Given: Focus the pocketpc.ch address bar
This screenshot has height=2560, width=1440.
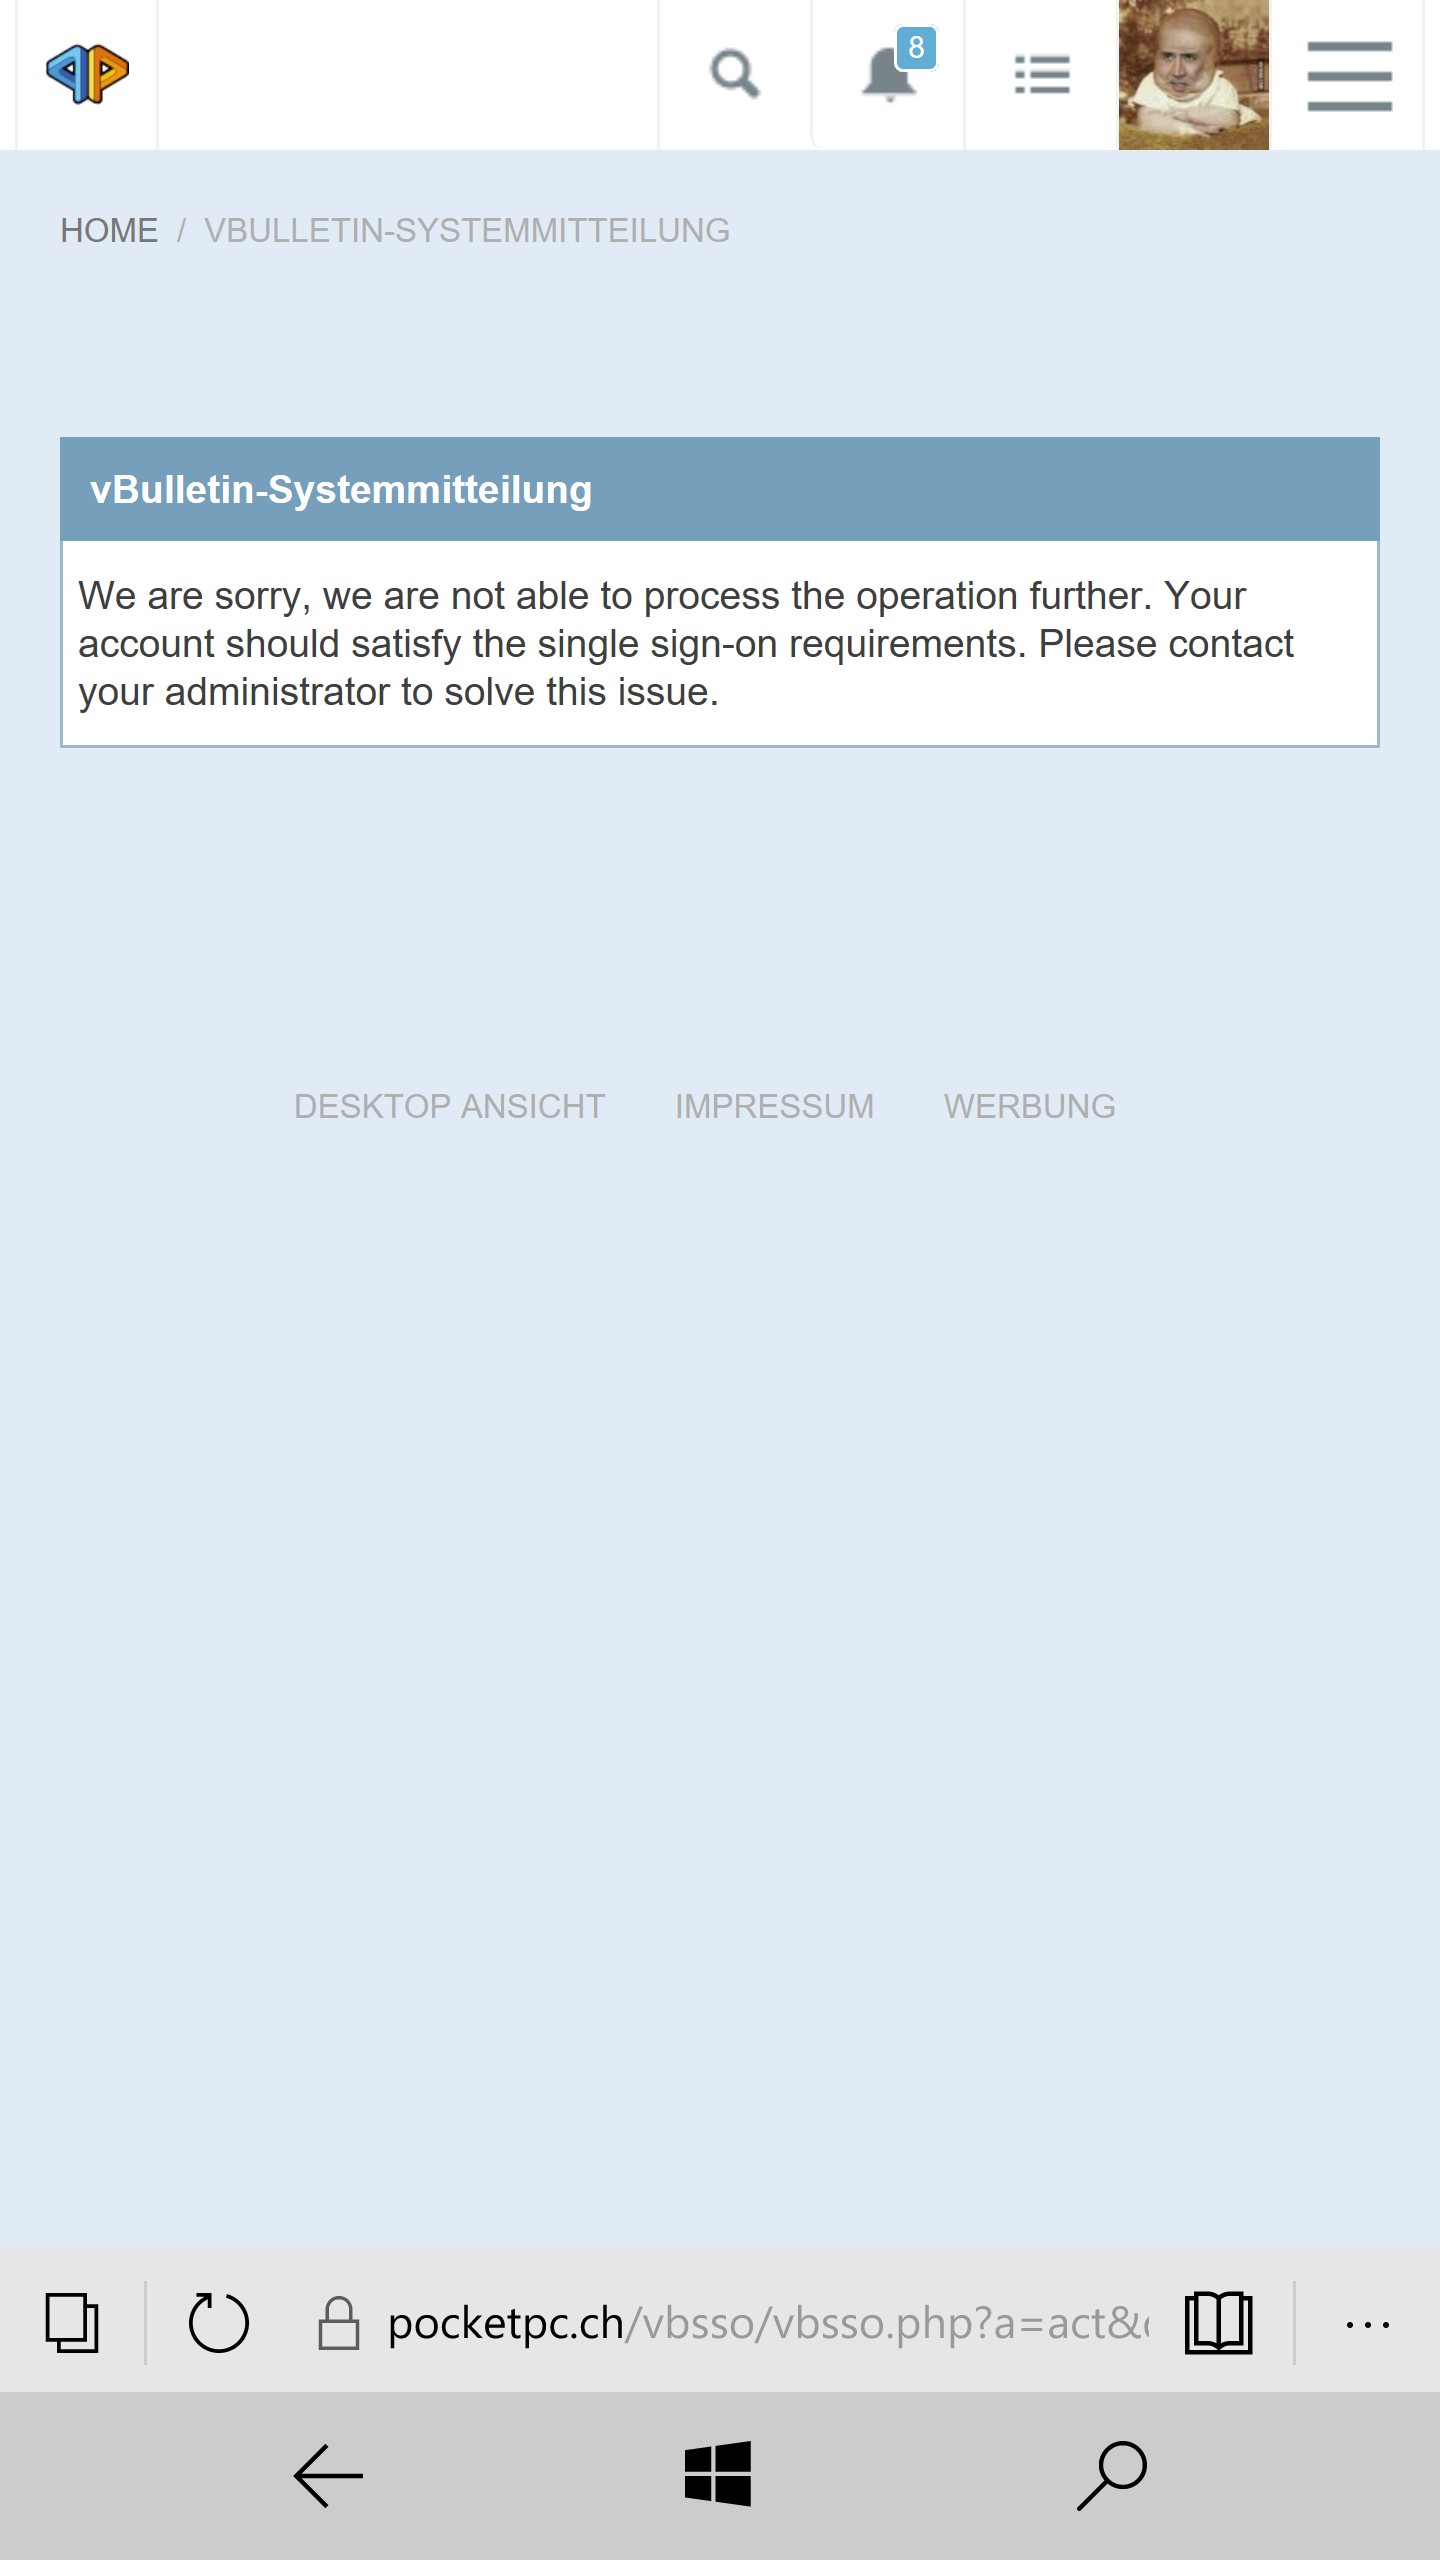Looking at the screenshot, I should pyautogui.click(x=768, y=2323).
